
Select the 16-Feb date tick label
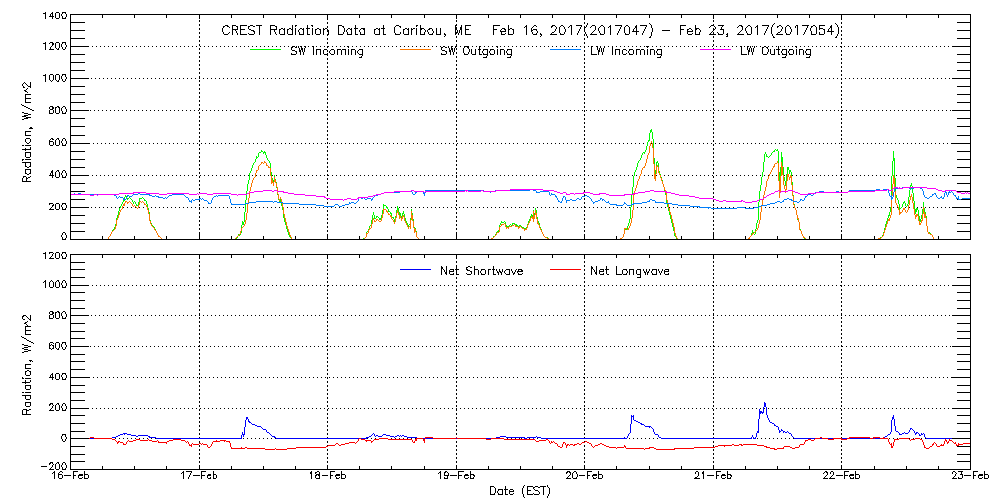pyautogui.click(x=72, y=477)
